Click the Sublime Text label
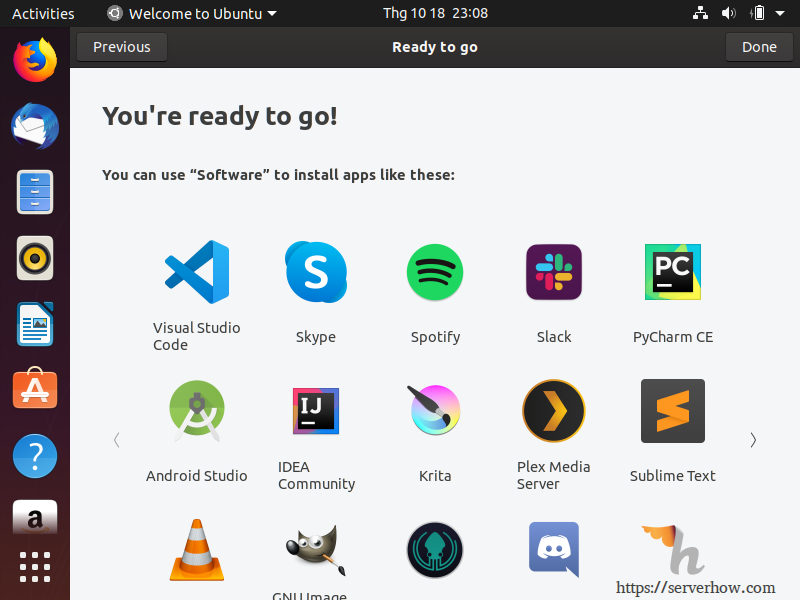The height and width of the screenshot is (600, 800). pos(673,476)
